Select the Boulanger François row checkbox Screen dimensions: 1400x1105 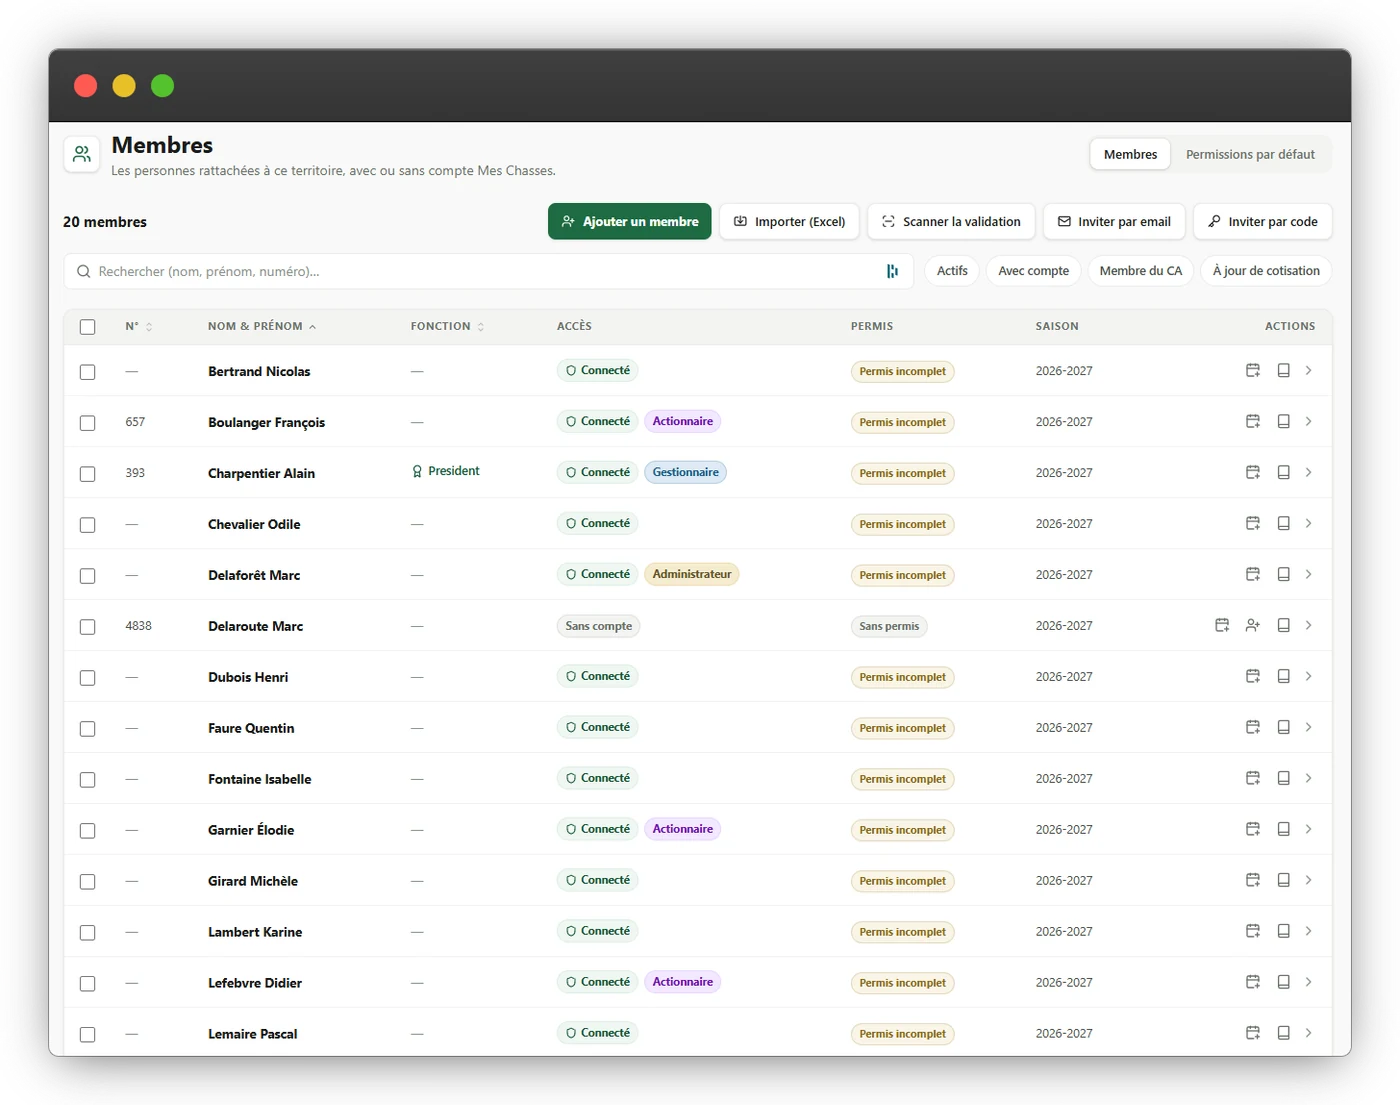[88, 423]
